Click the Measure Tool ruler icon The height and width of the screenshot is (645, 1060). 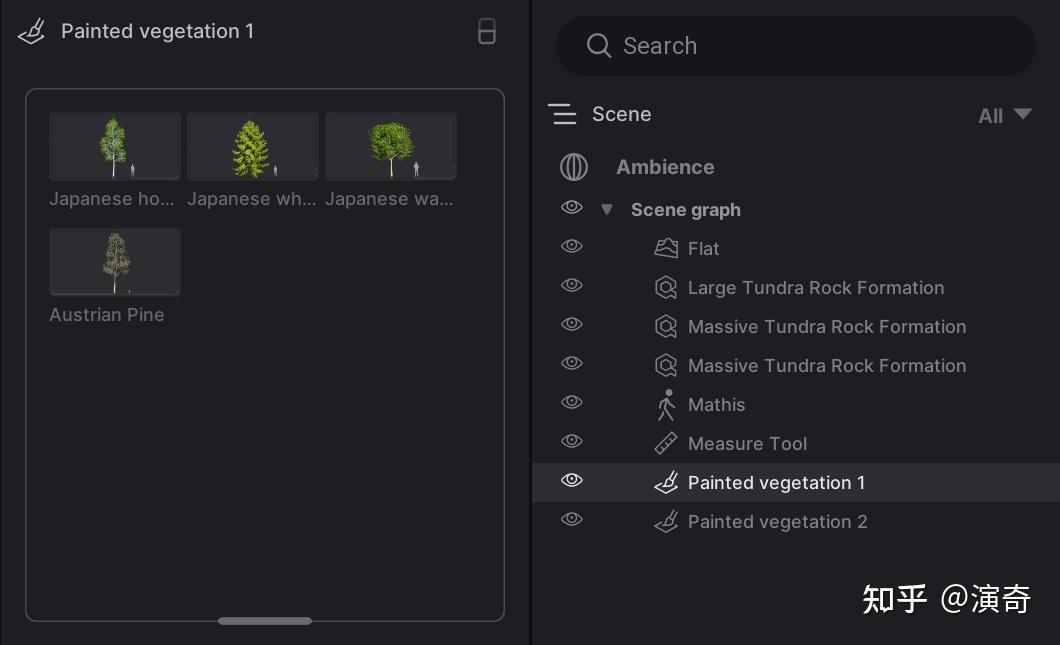pyautogui.click(x=666, y=444)
